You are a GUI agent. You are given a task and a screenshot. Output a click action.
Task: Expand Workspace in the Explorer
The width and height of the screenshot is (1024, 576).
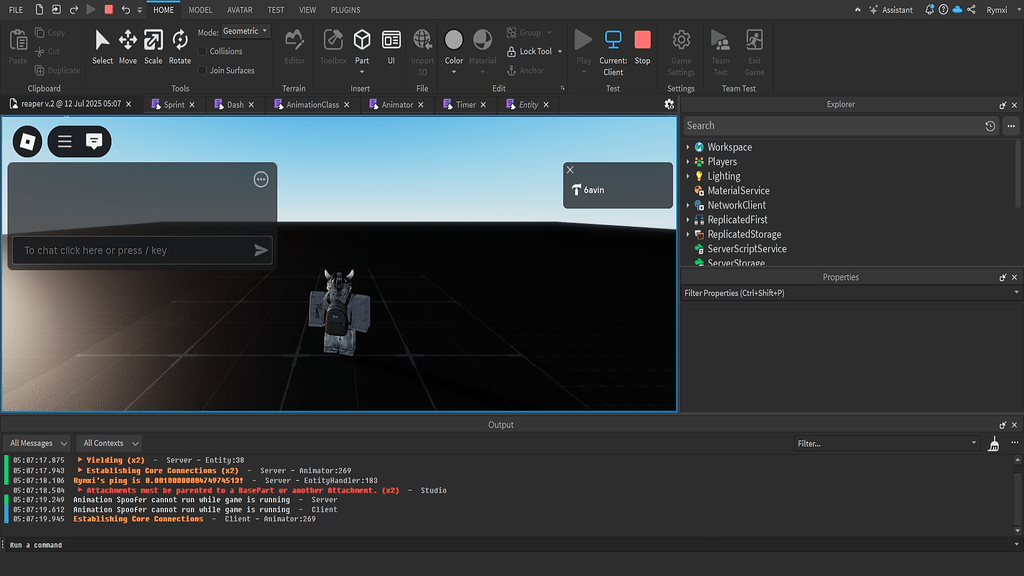pyautogui.click(x=689, y=146)
